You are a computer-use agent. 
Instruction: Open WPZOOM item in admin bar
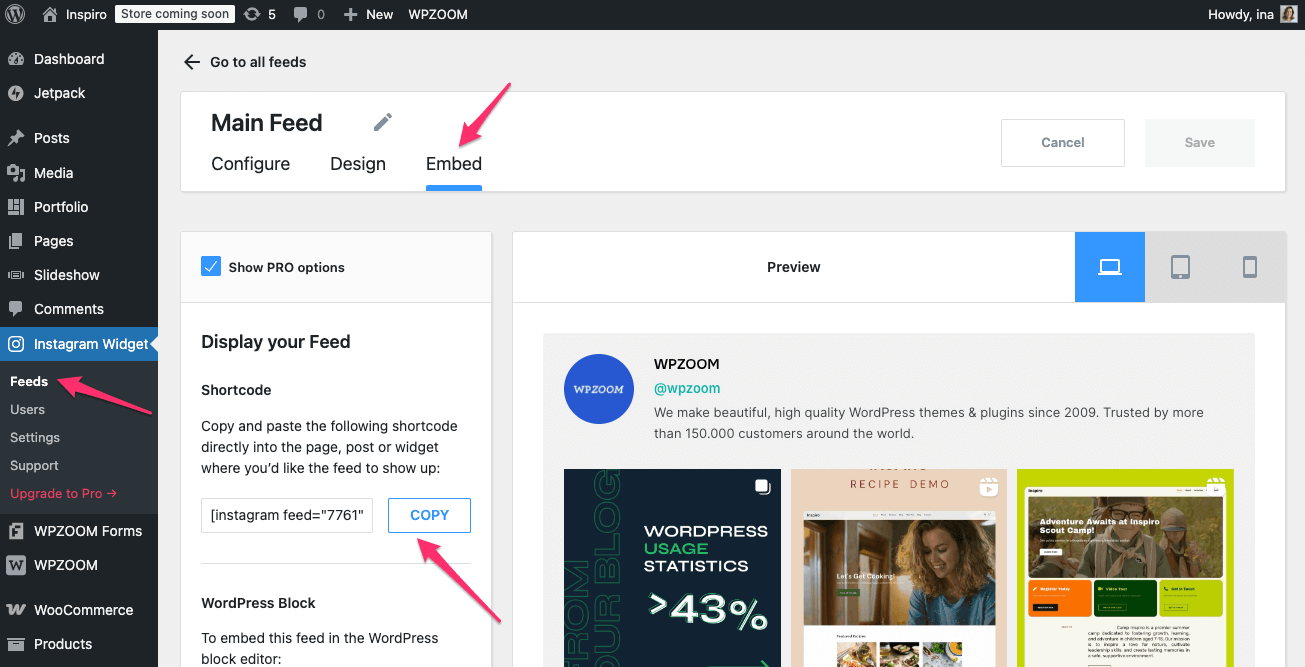click(x=438, y=15)
